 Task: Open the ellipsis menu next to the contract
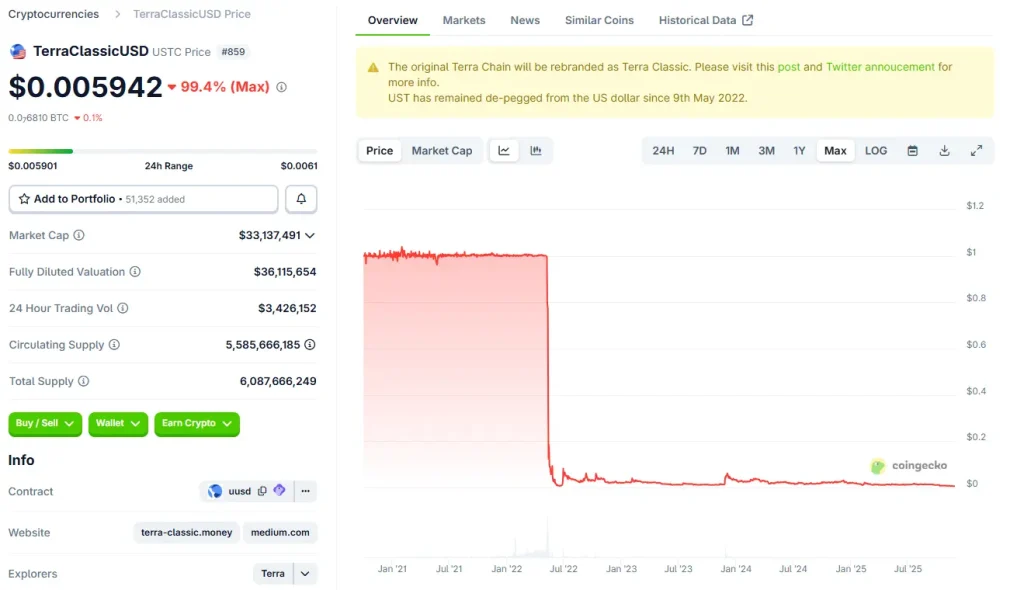point(306,491)
